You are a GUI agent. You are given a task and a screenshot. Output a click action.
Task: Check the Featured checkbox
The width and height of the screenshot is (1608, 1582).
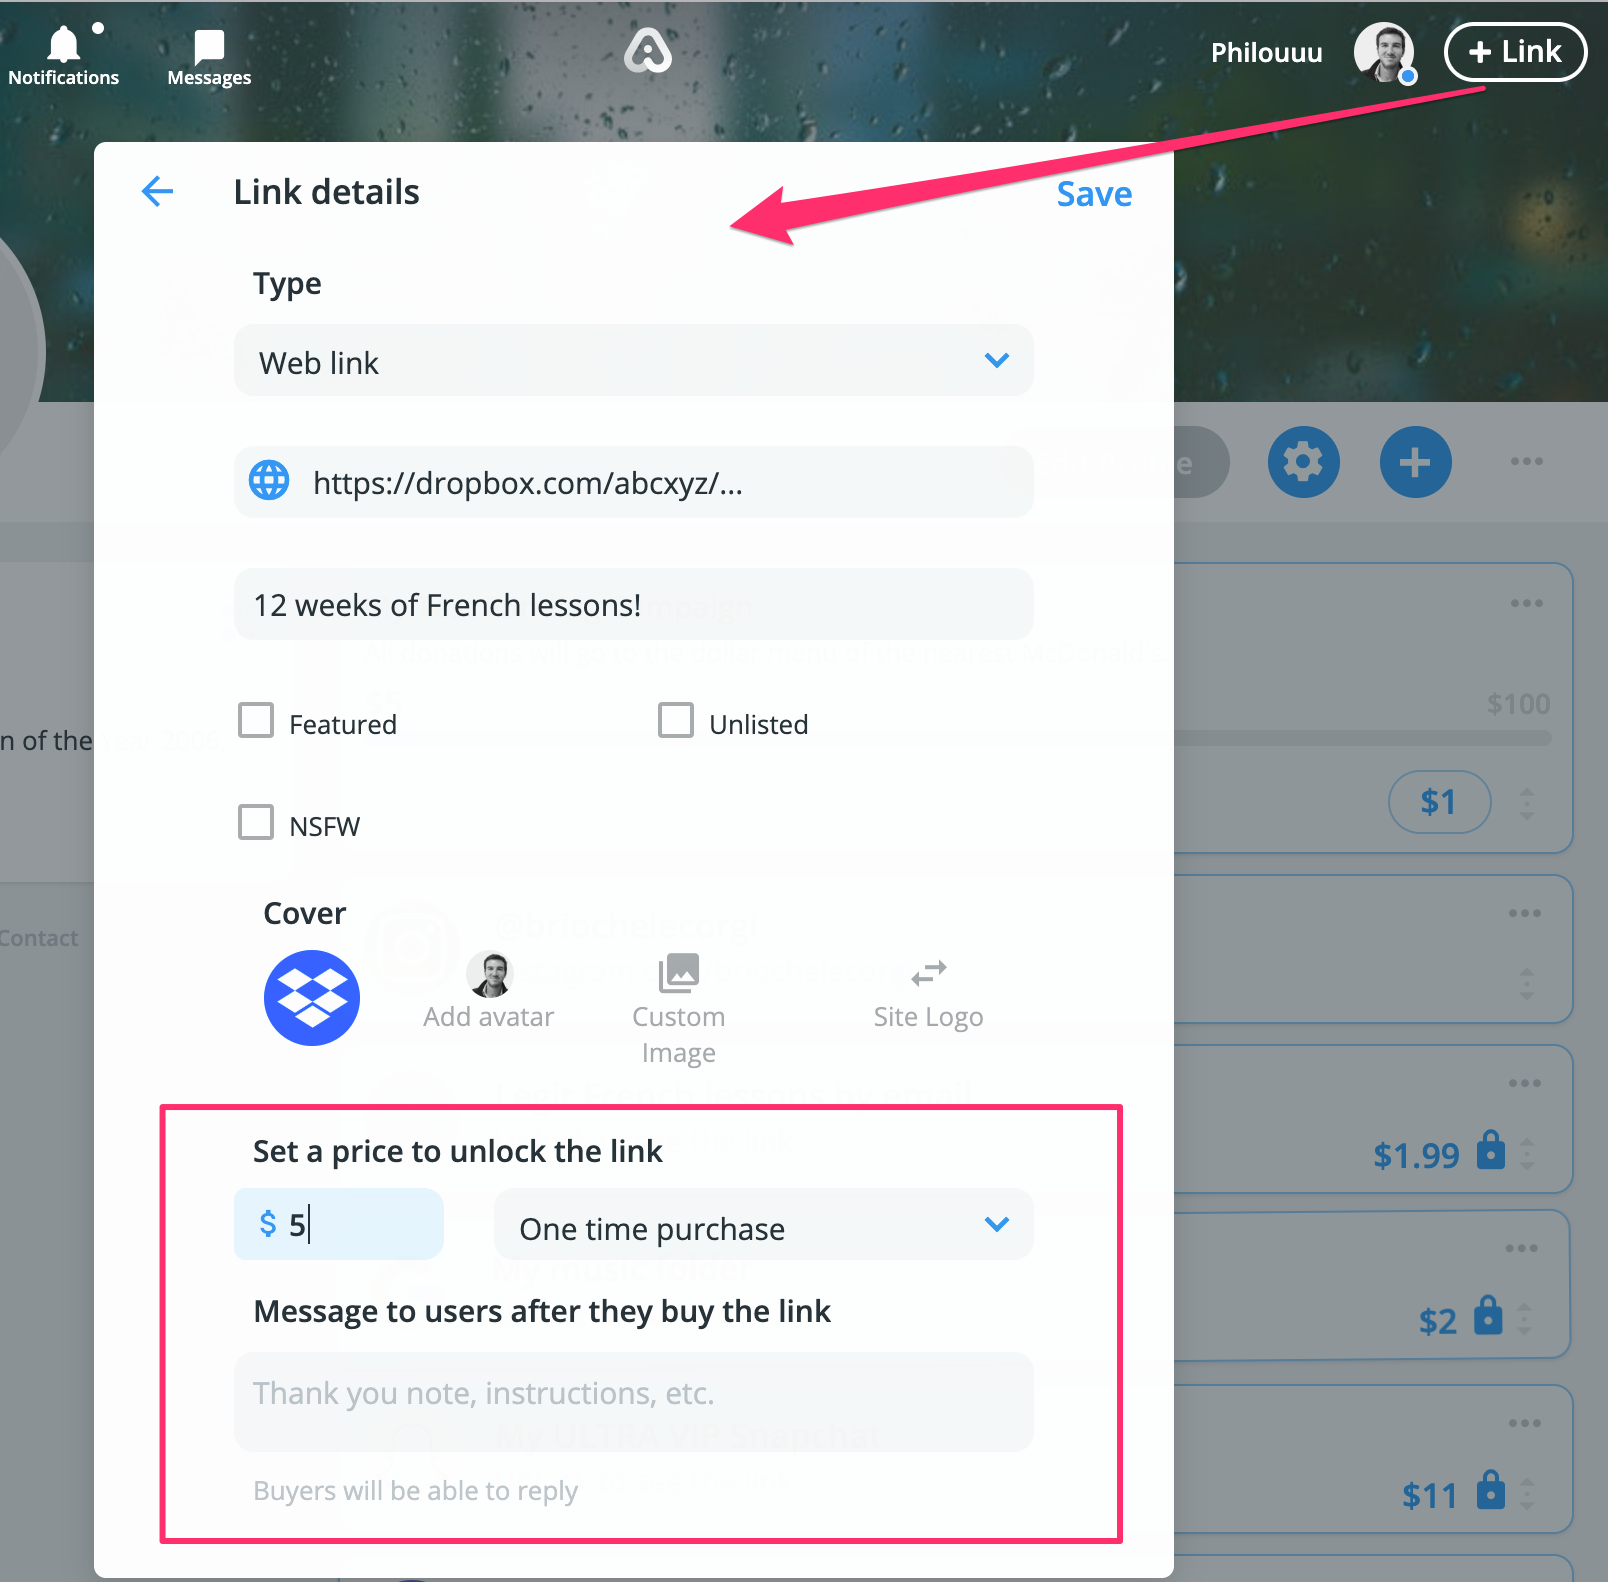point(256,720)
